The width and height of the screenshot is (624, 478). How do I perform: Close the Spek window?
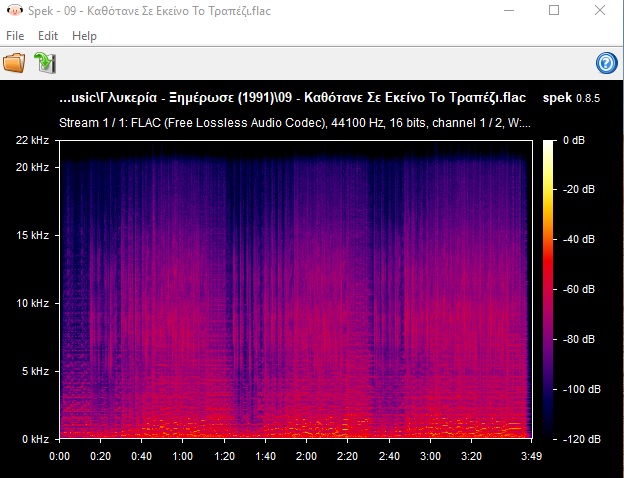tap(600, 10)
